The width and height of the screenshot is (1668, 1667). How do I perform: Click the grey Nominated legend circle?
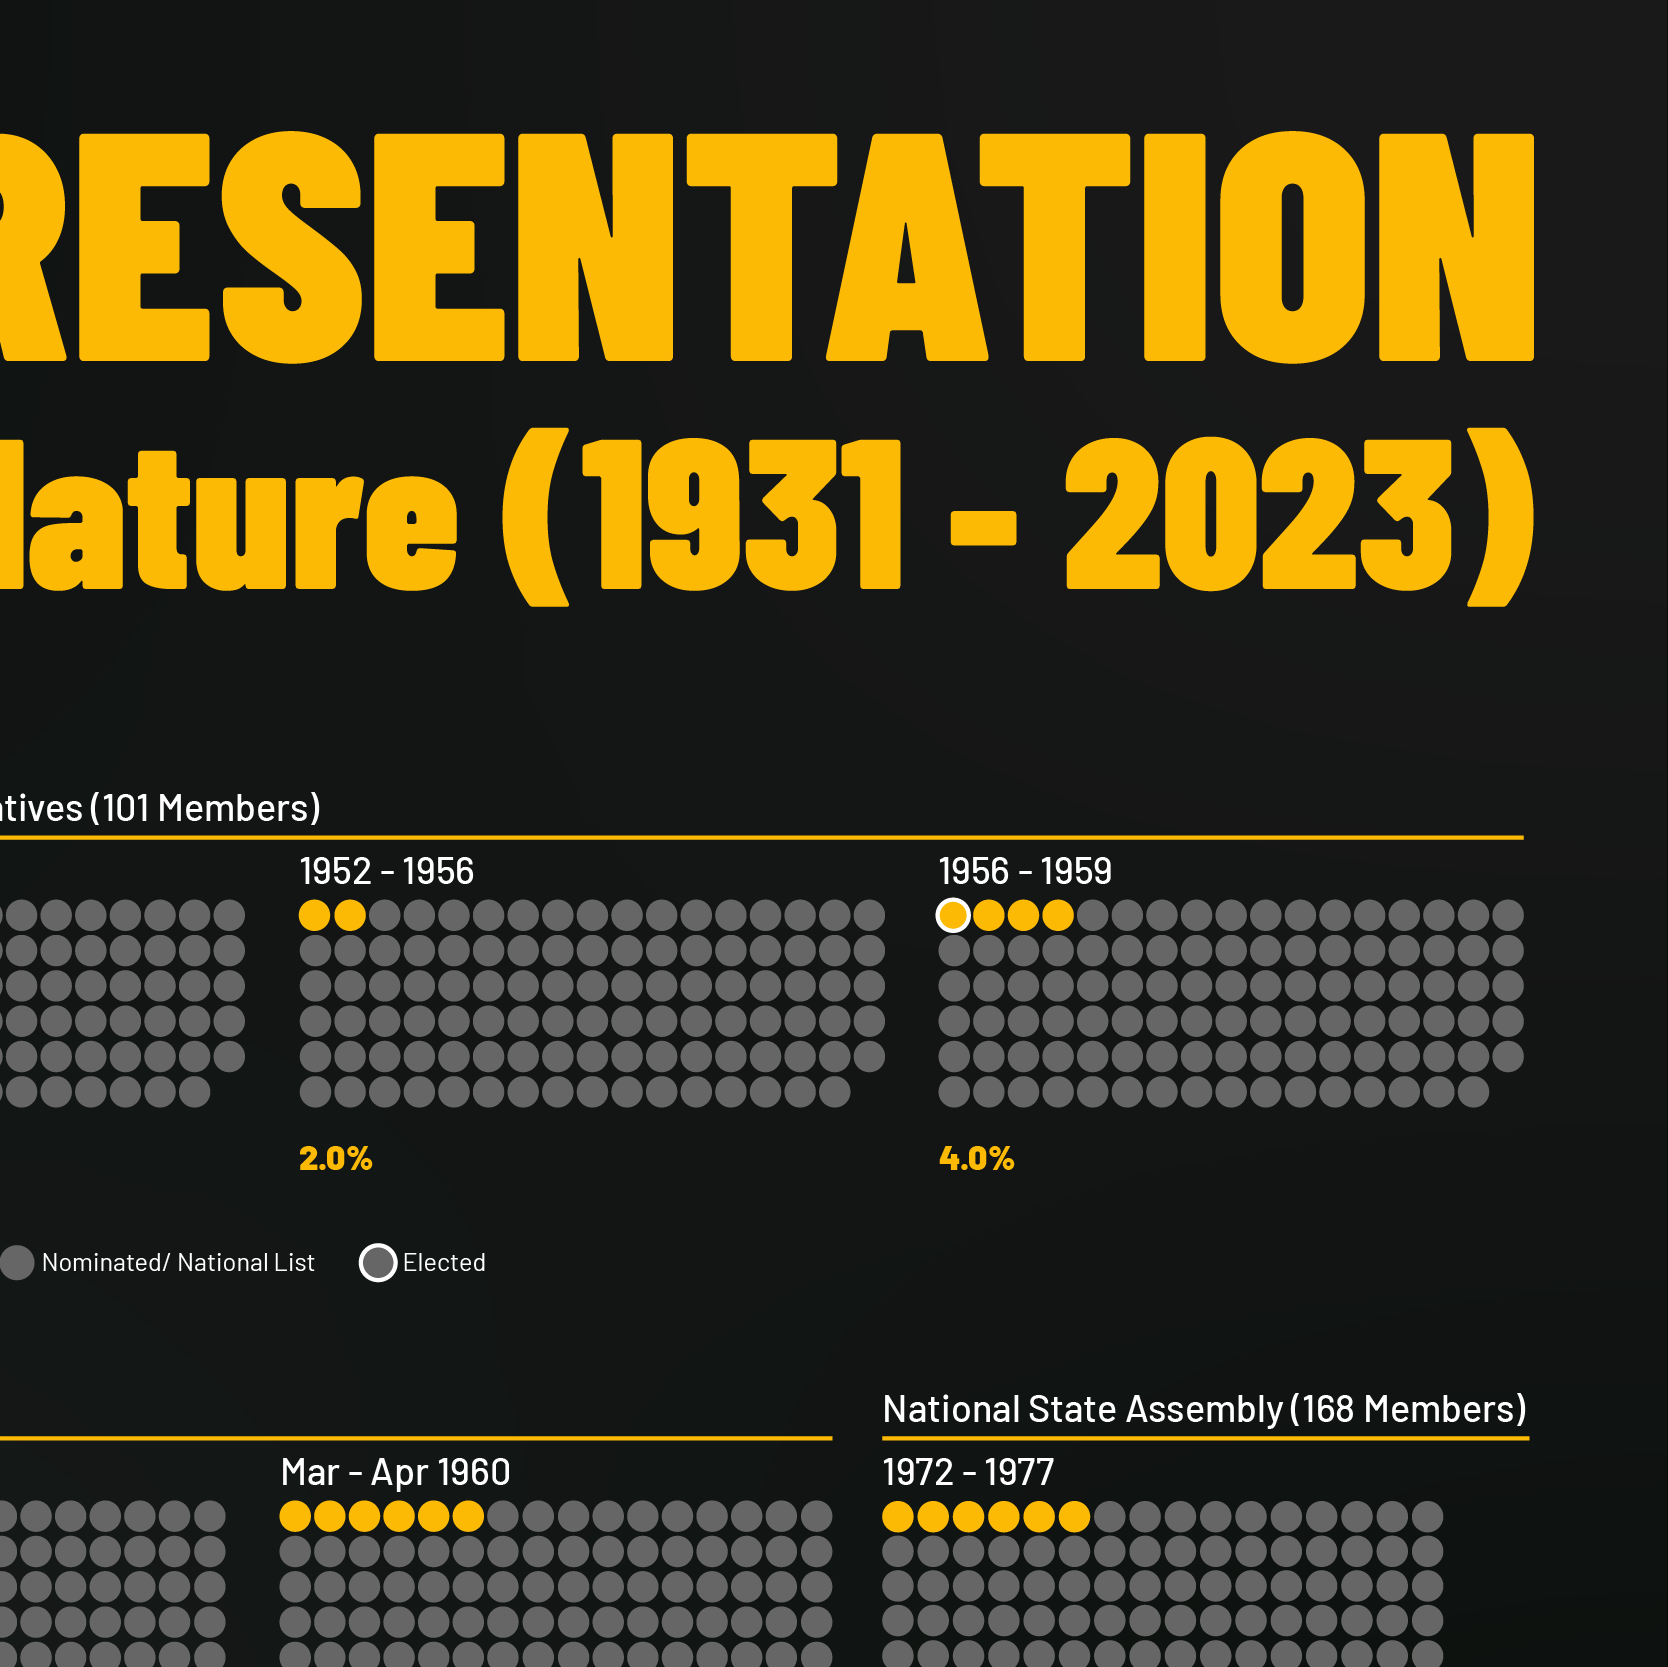pos(17,1262)
